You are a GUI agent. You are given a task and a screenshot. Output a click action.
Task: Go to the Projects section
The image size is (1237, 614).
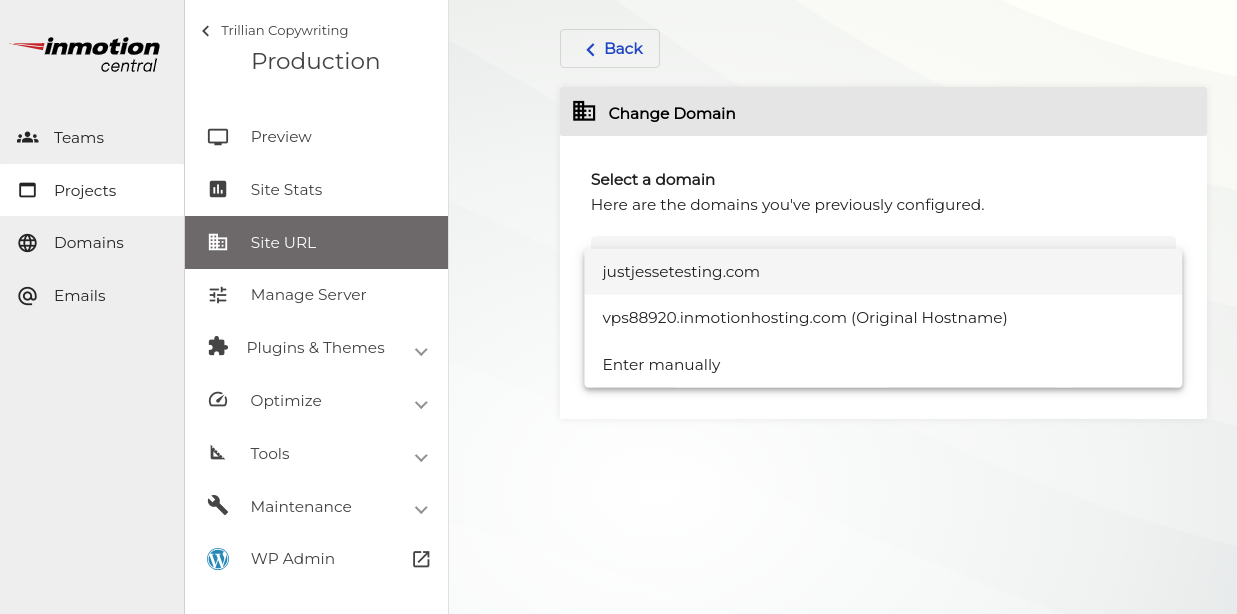[x=85, y=190]
